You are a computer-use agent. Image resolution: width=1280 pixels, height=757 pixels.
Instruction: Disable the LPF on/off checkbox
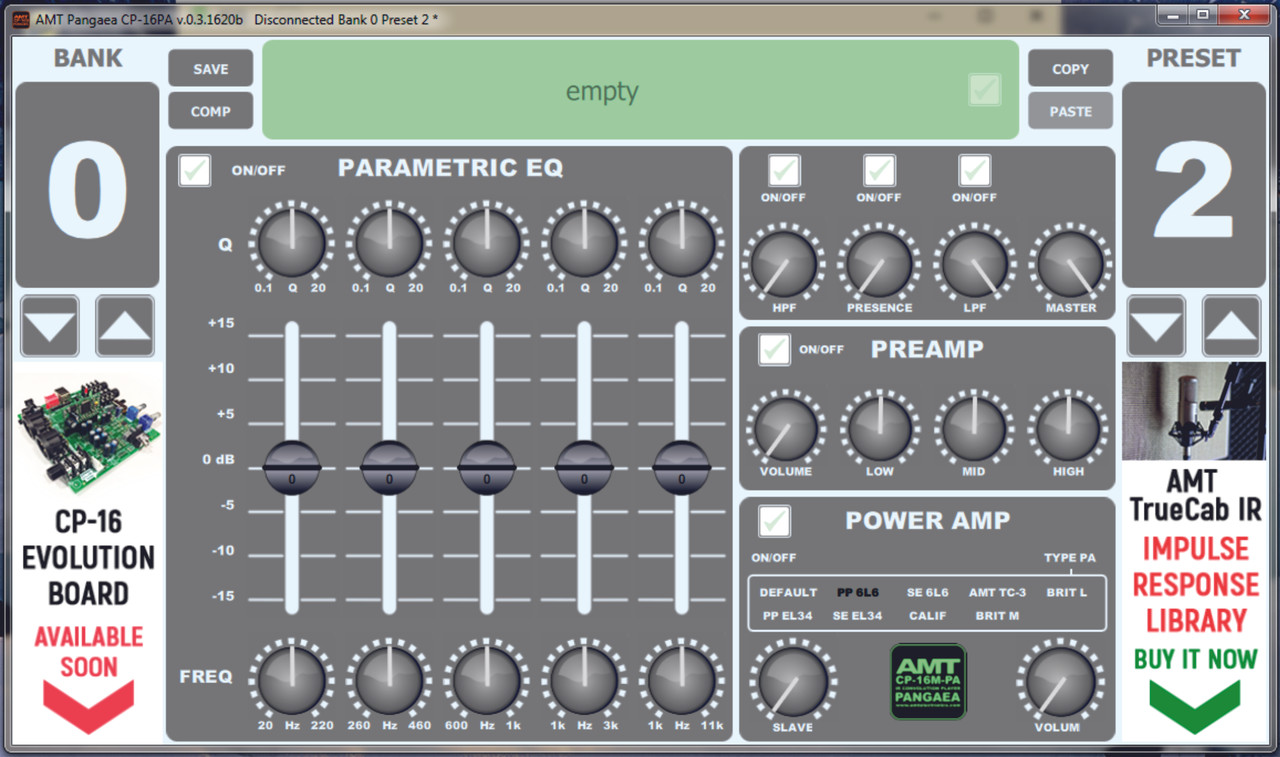pyautogui.click(x=974, y=168)
